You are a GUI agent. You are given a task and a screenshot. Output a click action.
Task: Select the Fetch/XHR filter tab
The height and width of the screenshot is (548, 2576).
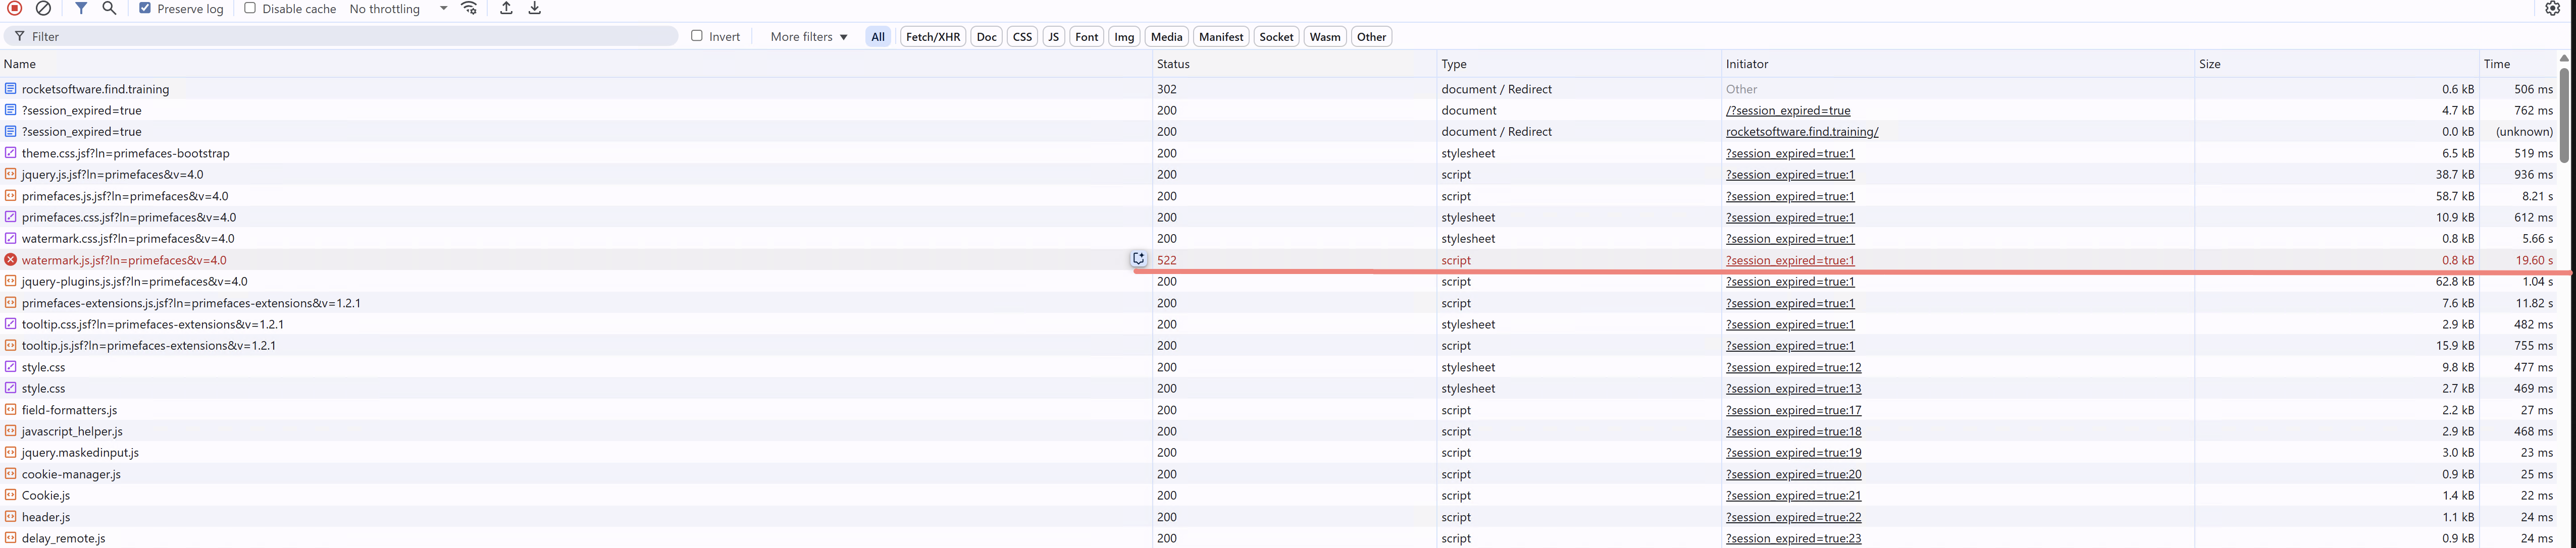click(932, 37)
